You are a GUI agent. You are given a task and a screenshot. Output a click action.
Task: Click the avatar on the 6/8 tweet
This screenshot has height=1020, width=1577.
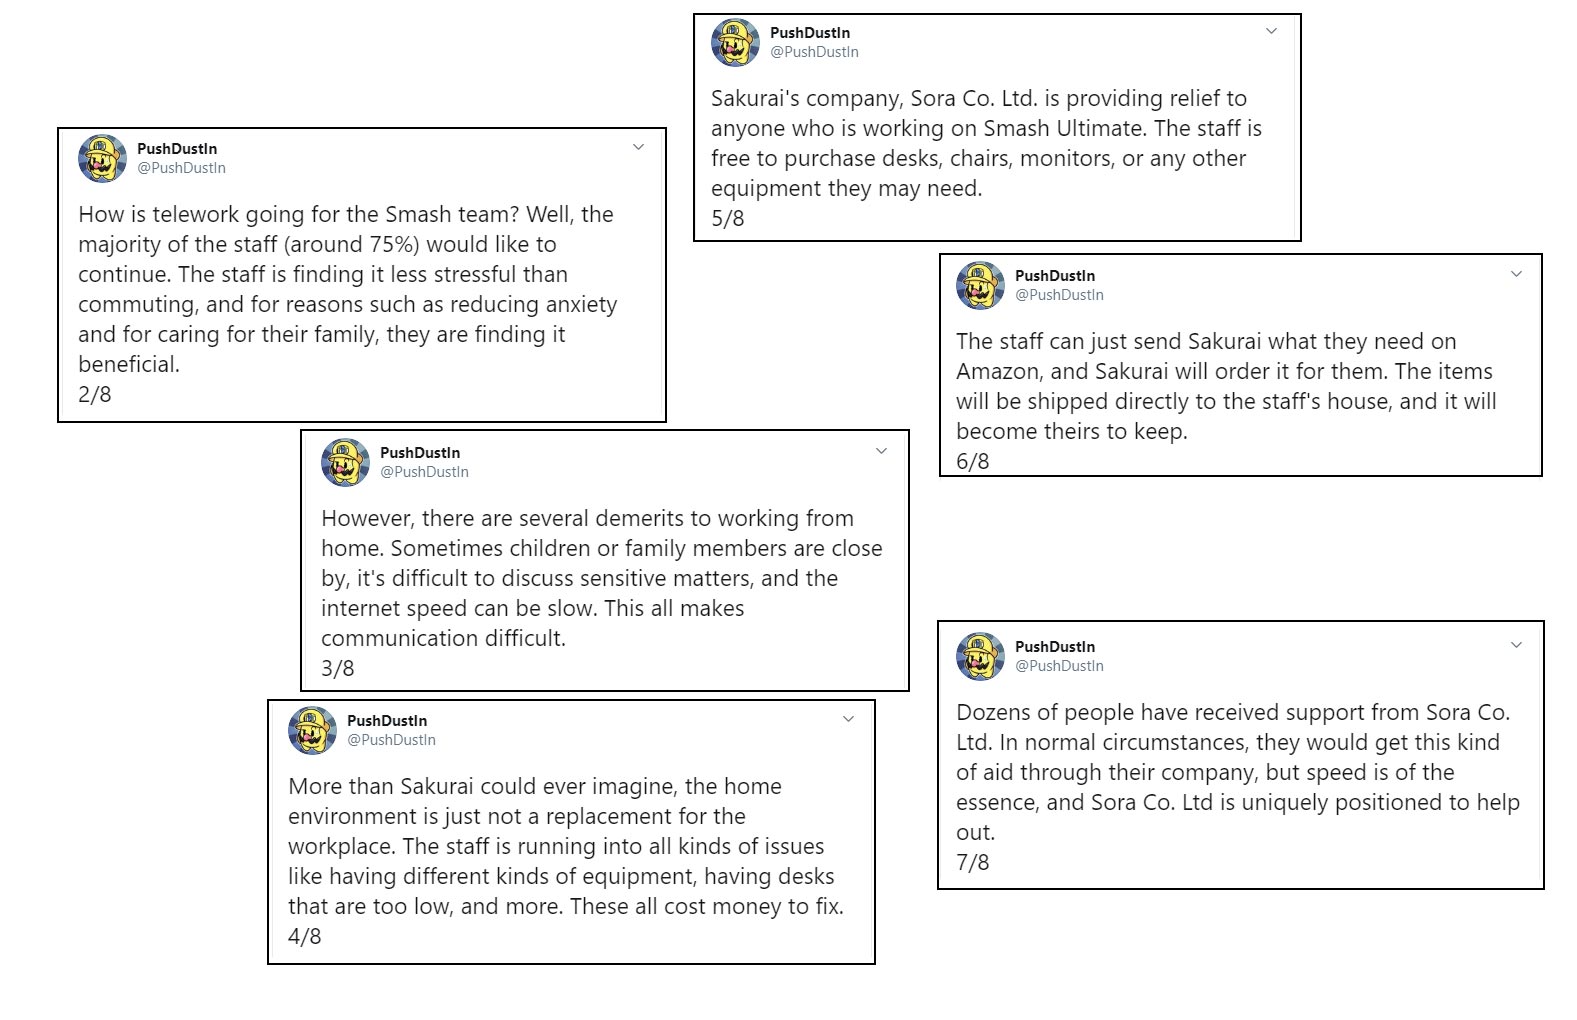click(x=980, y=285)
